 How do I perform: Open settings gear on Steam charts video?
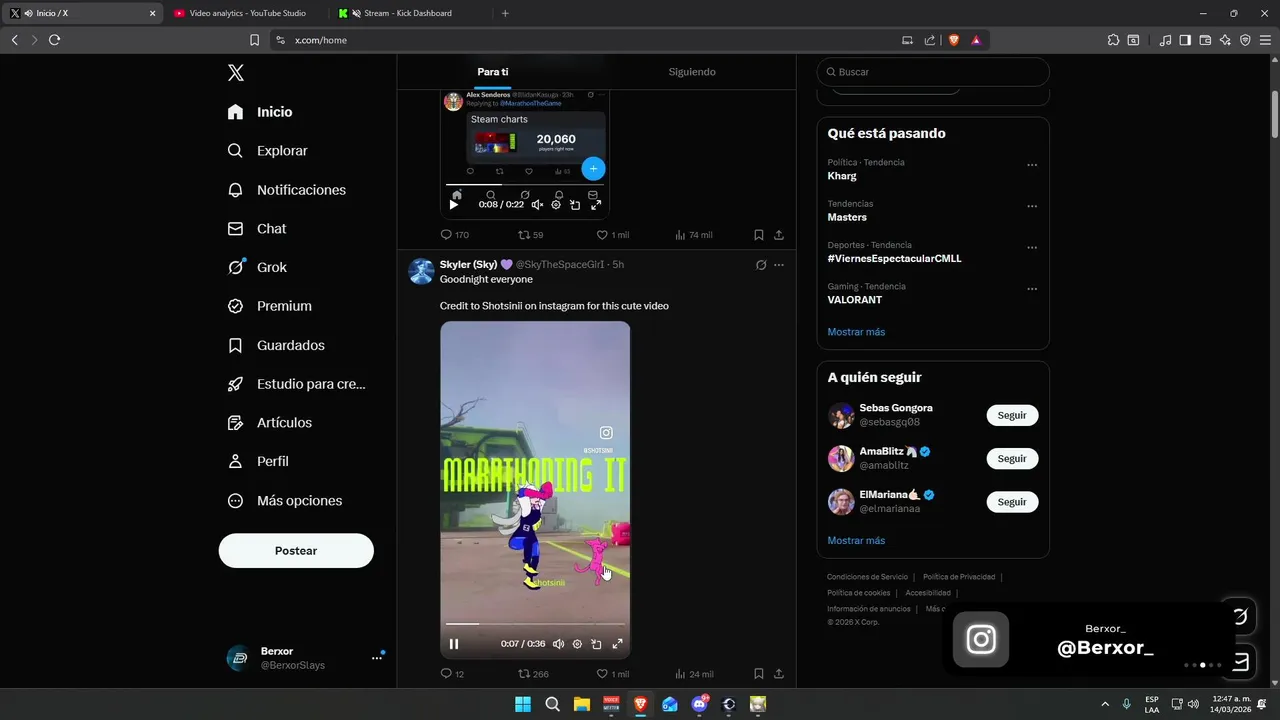click(556, 205)
